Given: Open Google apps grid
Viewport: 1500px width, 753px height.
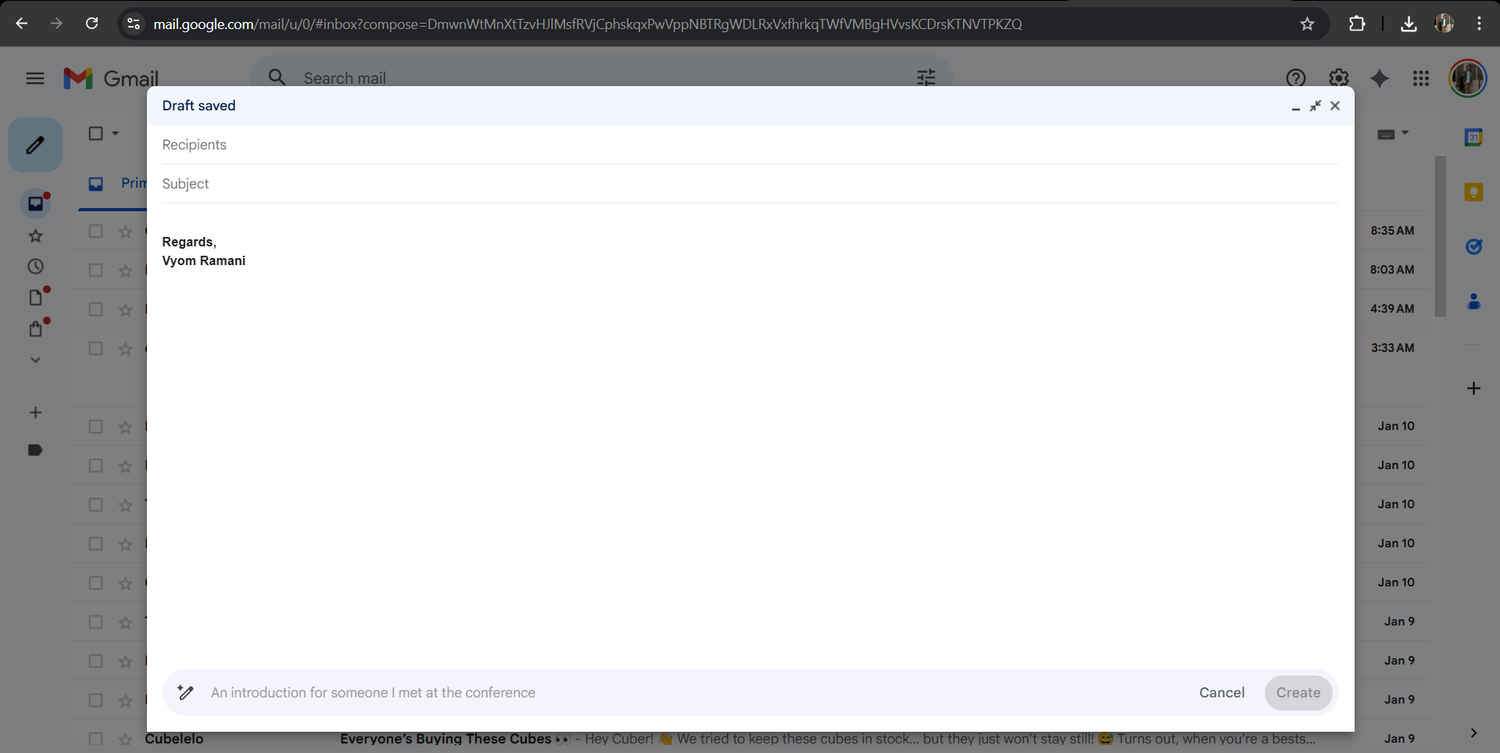Looking at the screenshot, I should (x=1420, y=78).
